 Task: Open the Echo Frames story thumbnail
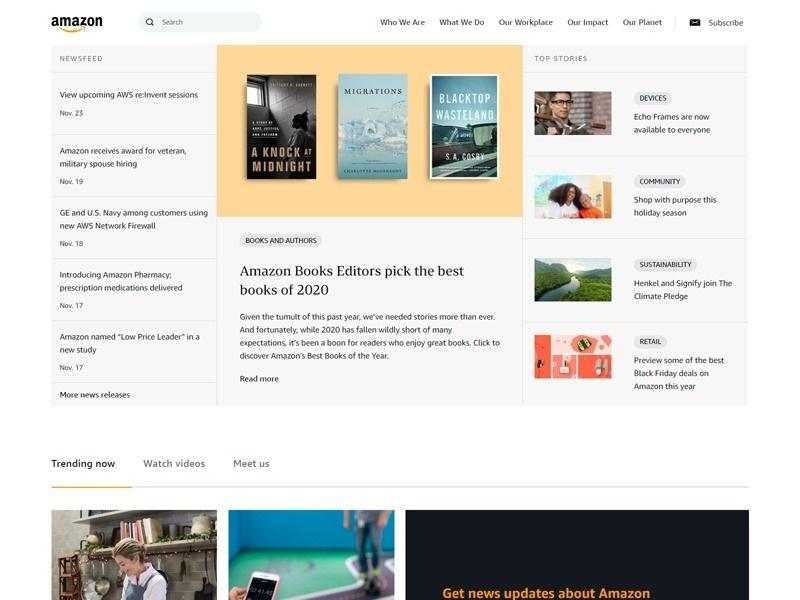tap(572, 113)
